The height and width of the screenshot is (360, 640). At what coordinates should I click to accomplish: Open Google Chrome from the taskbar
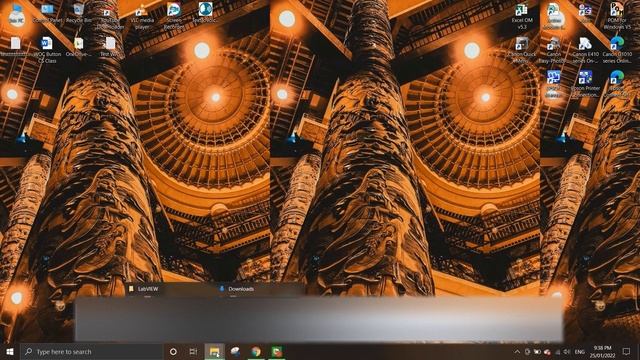(256, 351)
